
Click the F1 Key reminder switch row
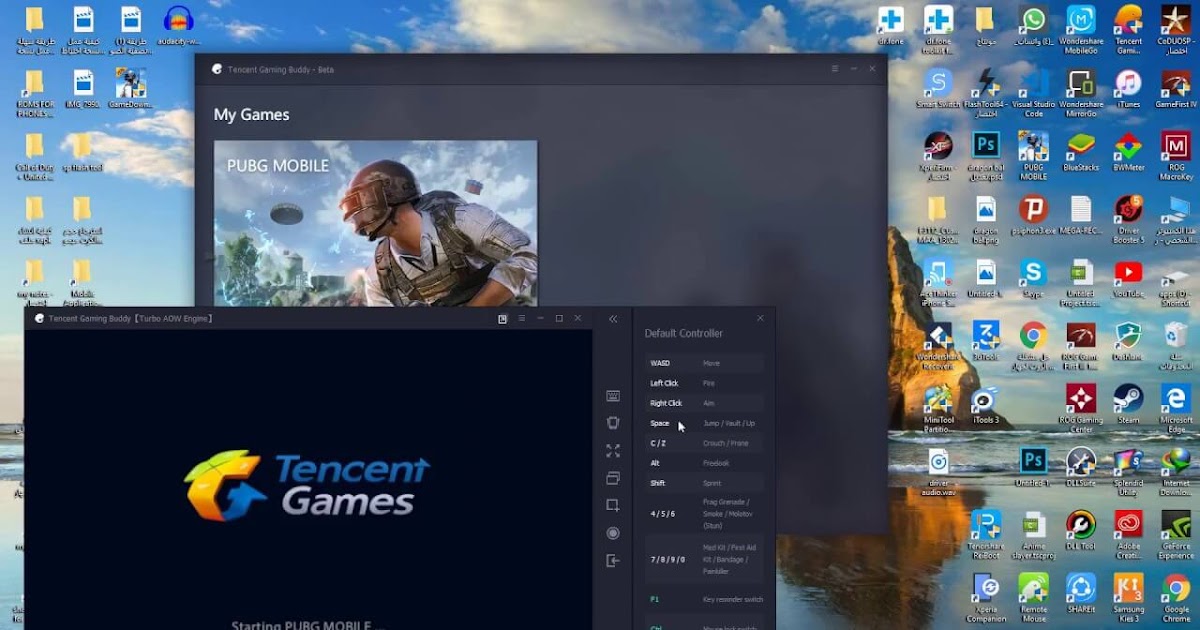point(704,599)
